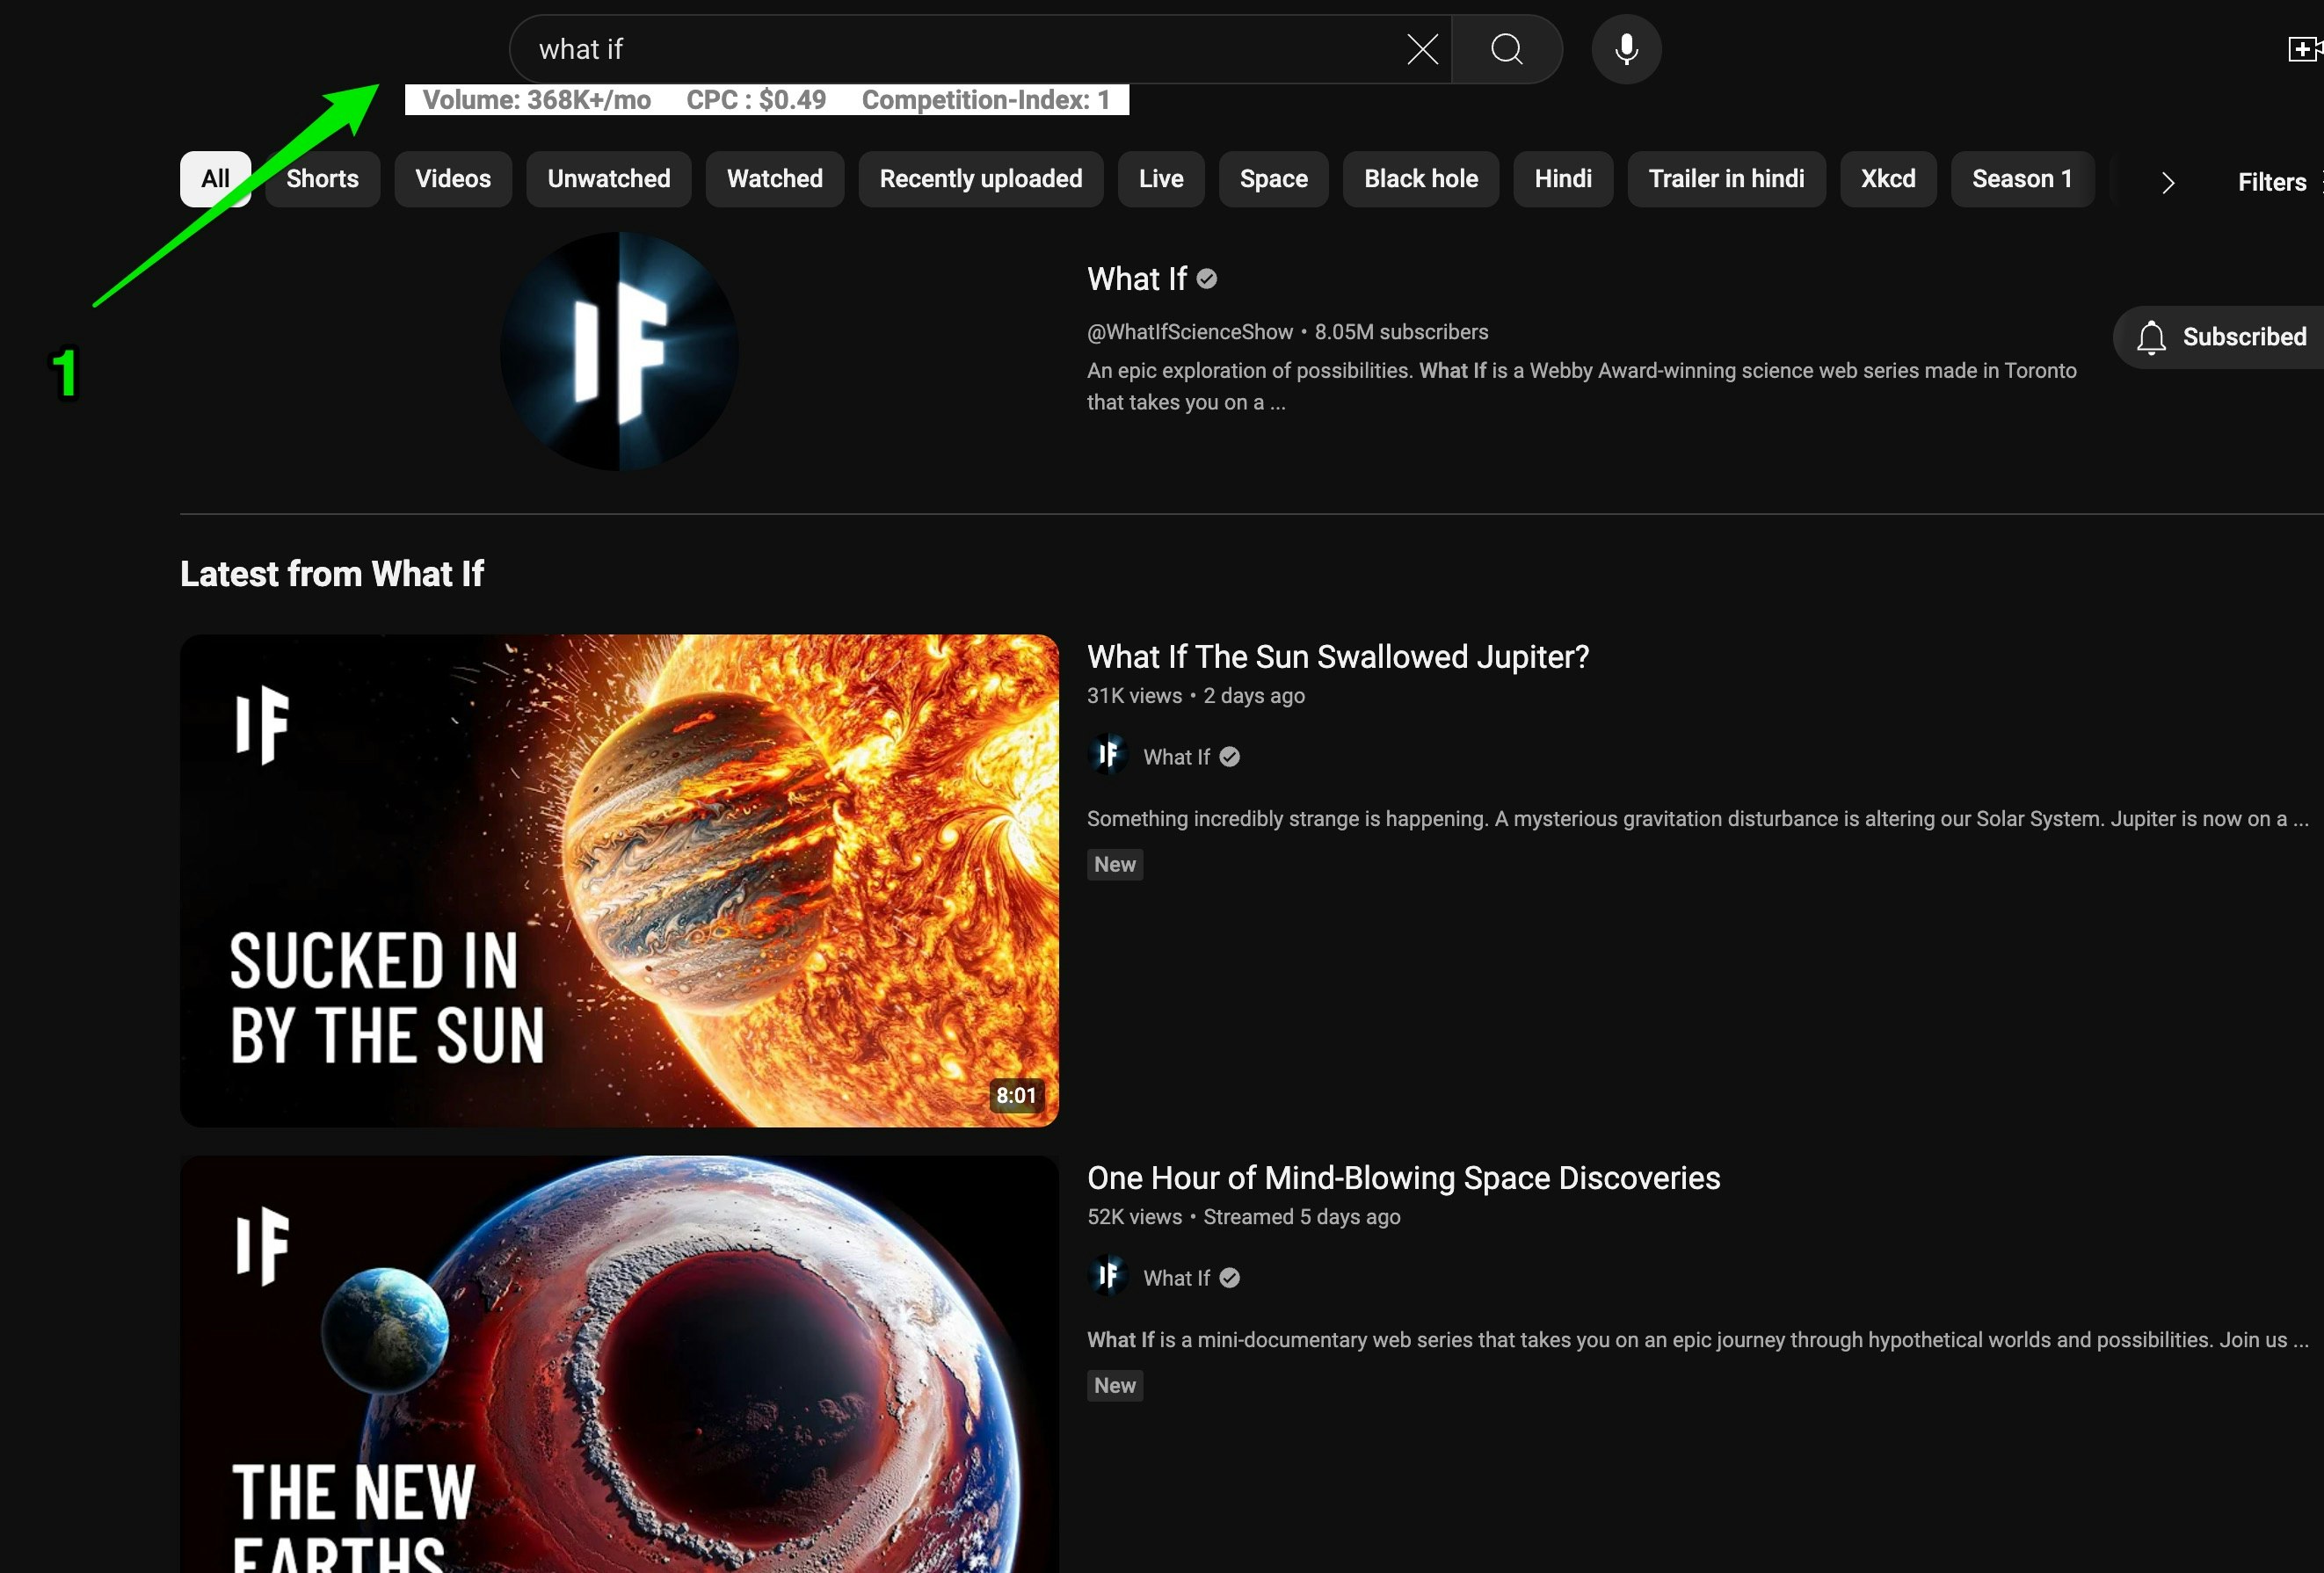Pick the Black hole filter chip
The height and width of the screenshot is (1573, 2324).
1421,179
